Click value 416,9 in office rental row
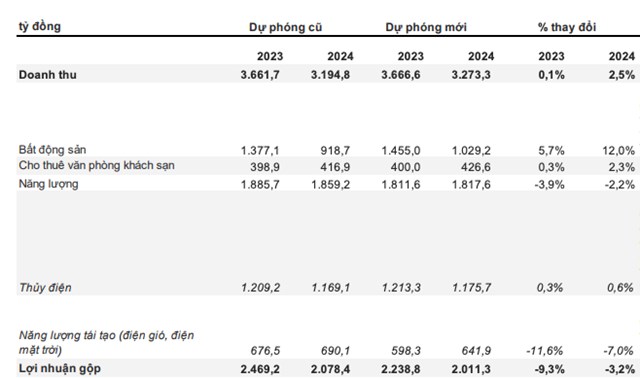Screen dimensions: 640x378 (x=335, y=167)
